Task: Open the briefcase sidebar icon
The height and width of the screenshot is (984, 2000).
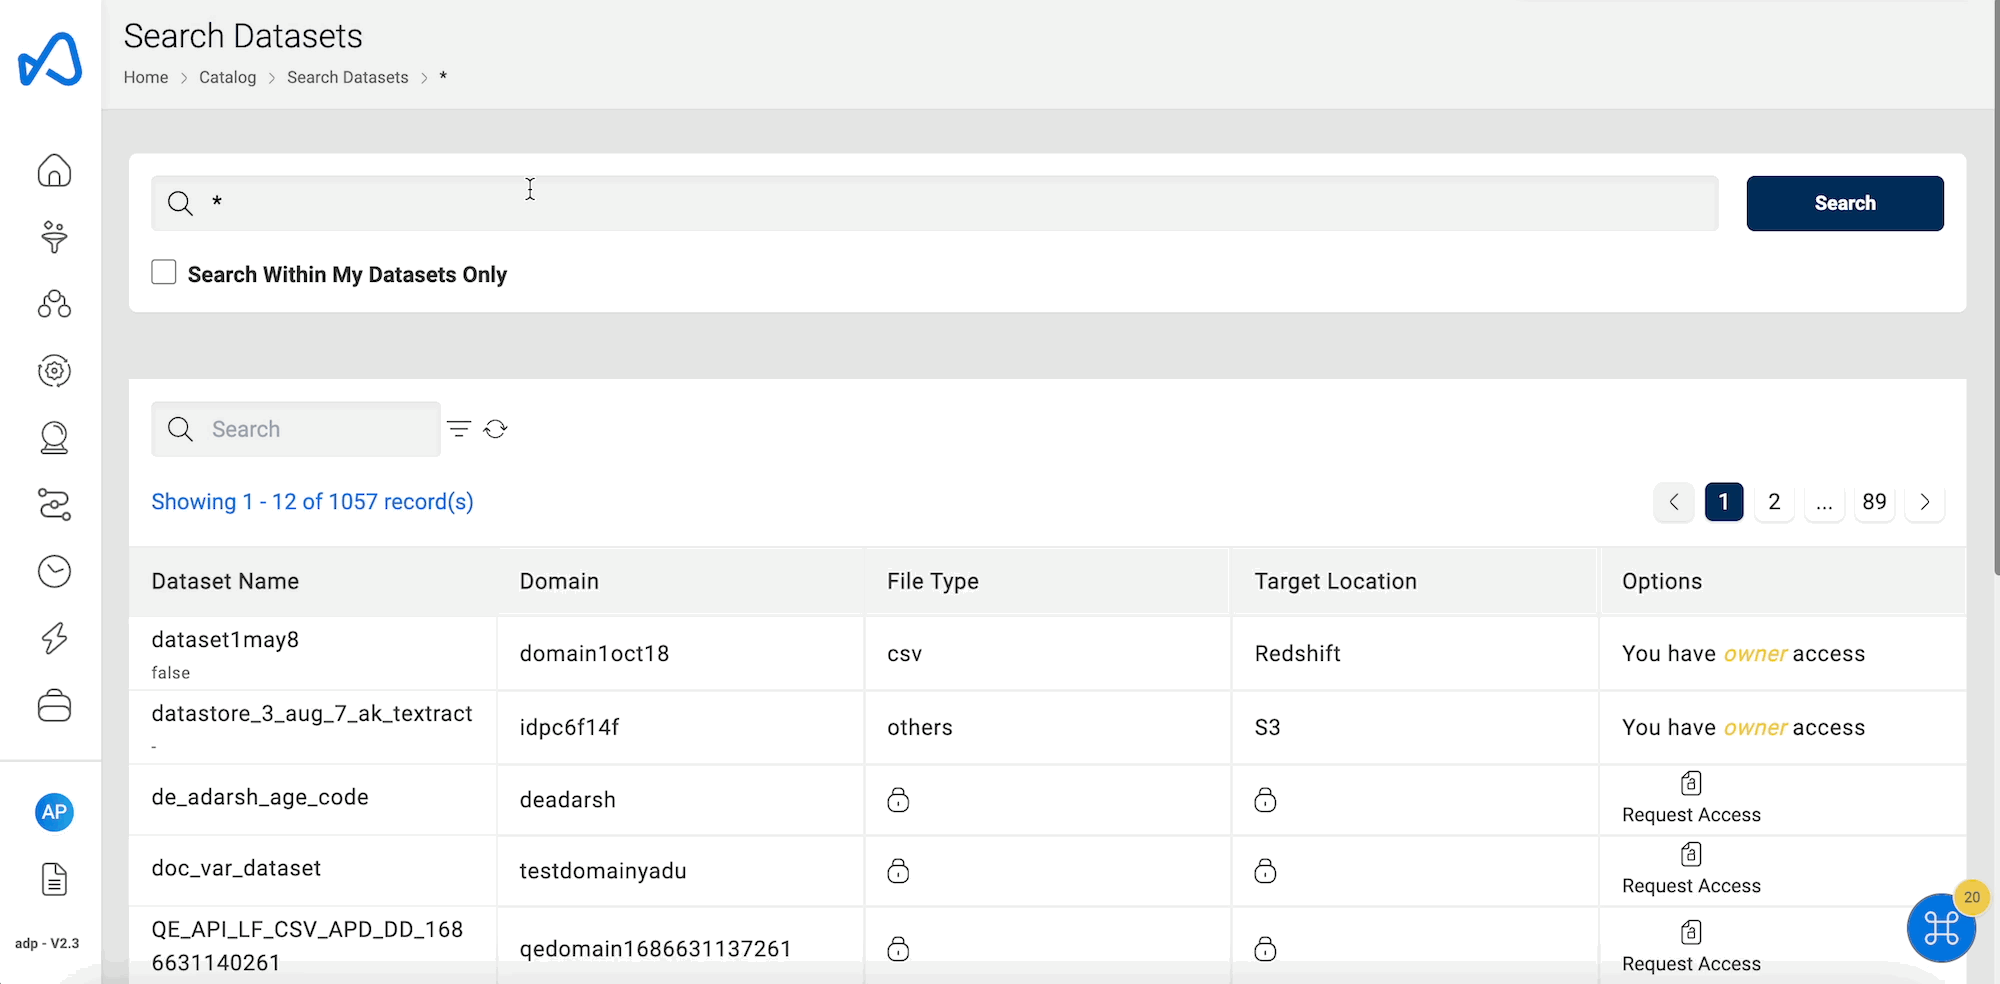Action: (x=54, y=706)
